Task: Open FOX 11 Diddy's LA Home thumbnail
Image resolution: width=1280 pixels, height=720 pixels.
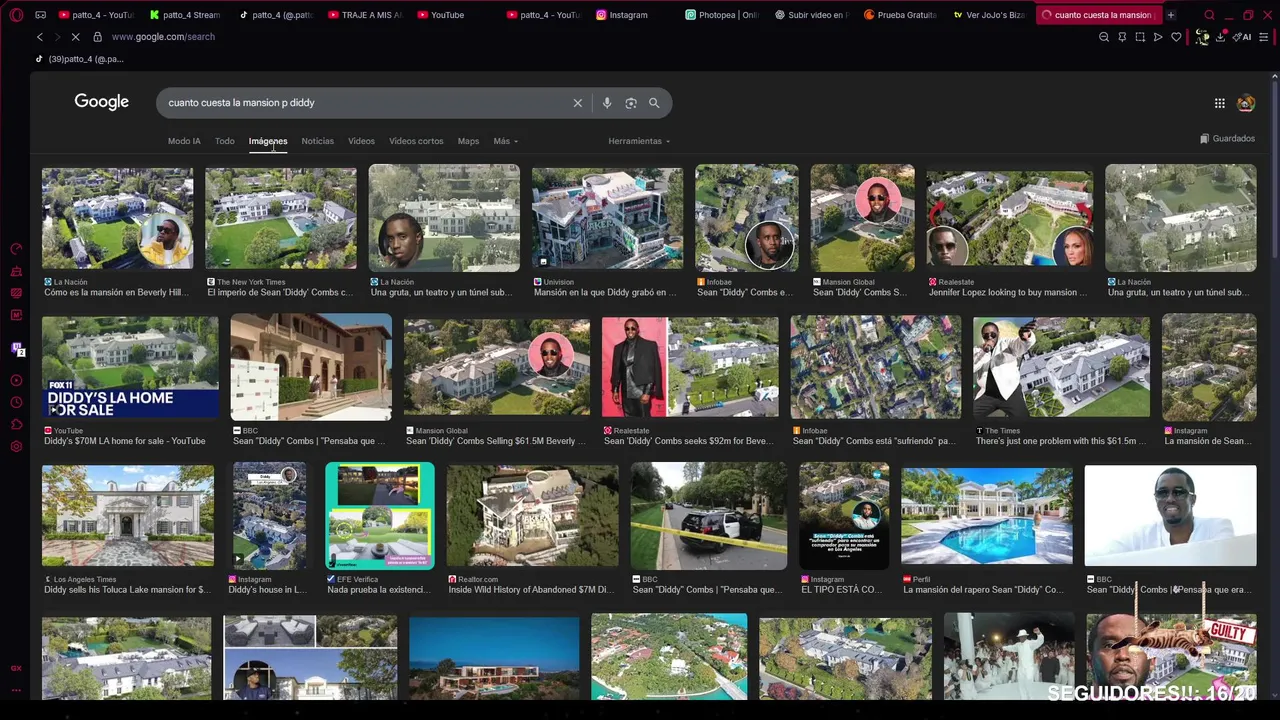Action: [x=130, y=367]
